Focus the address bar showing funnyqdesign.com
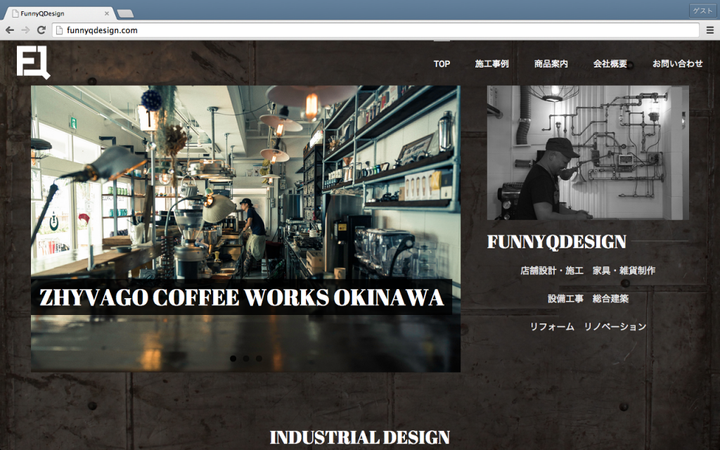Viewport: 720px width, 450px height. click(x=376, y=30)
